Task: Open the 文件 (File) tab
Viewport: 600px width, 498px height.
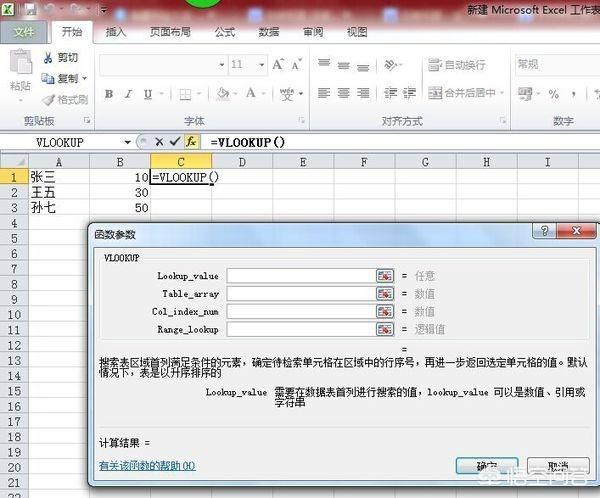Action: pos(23,32)
